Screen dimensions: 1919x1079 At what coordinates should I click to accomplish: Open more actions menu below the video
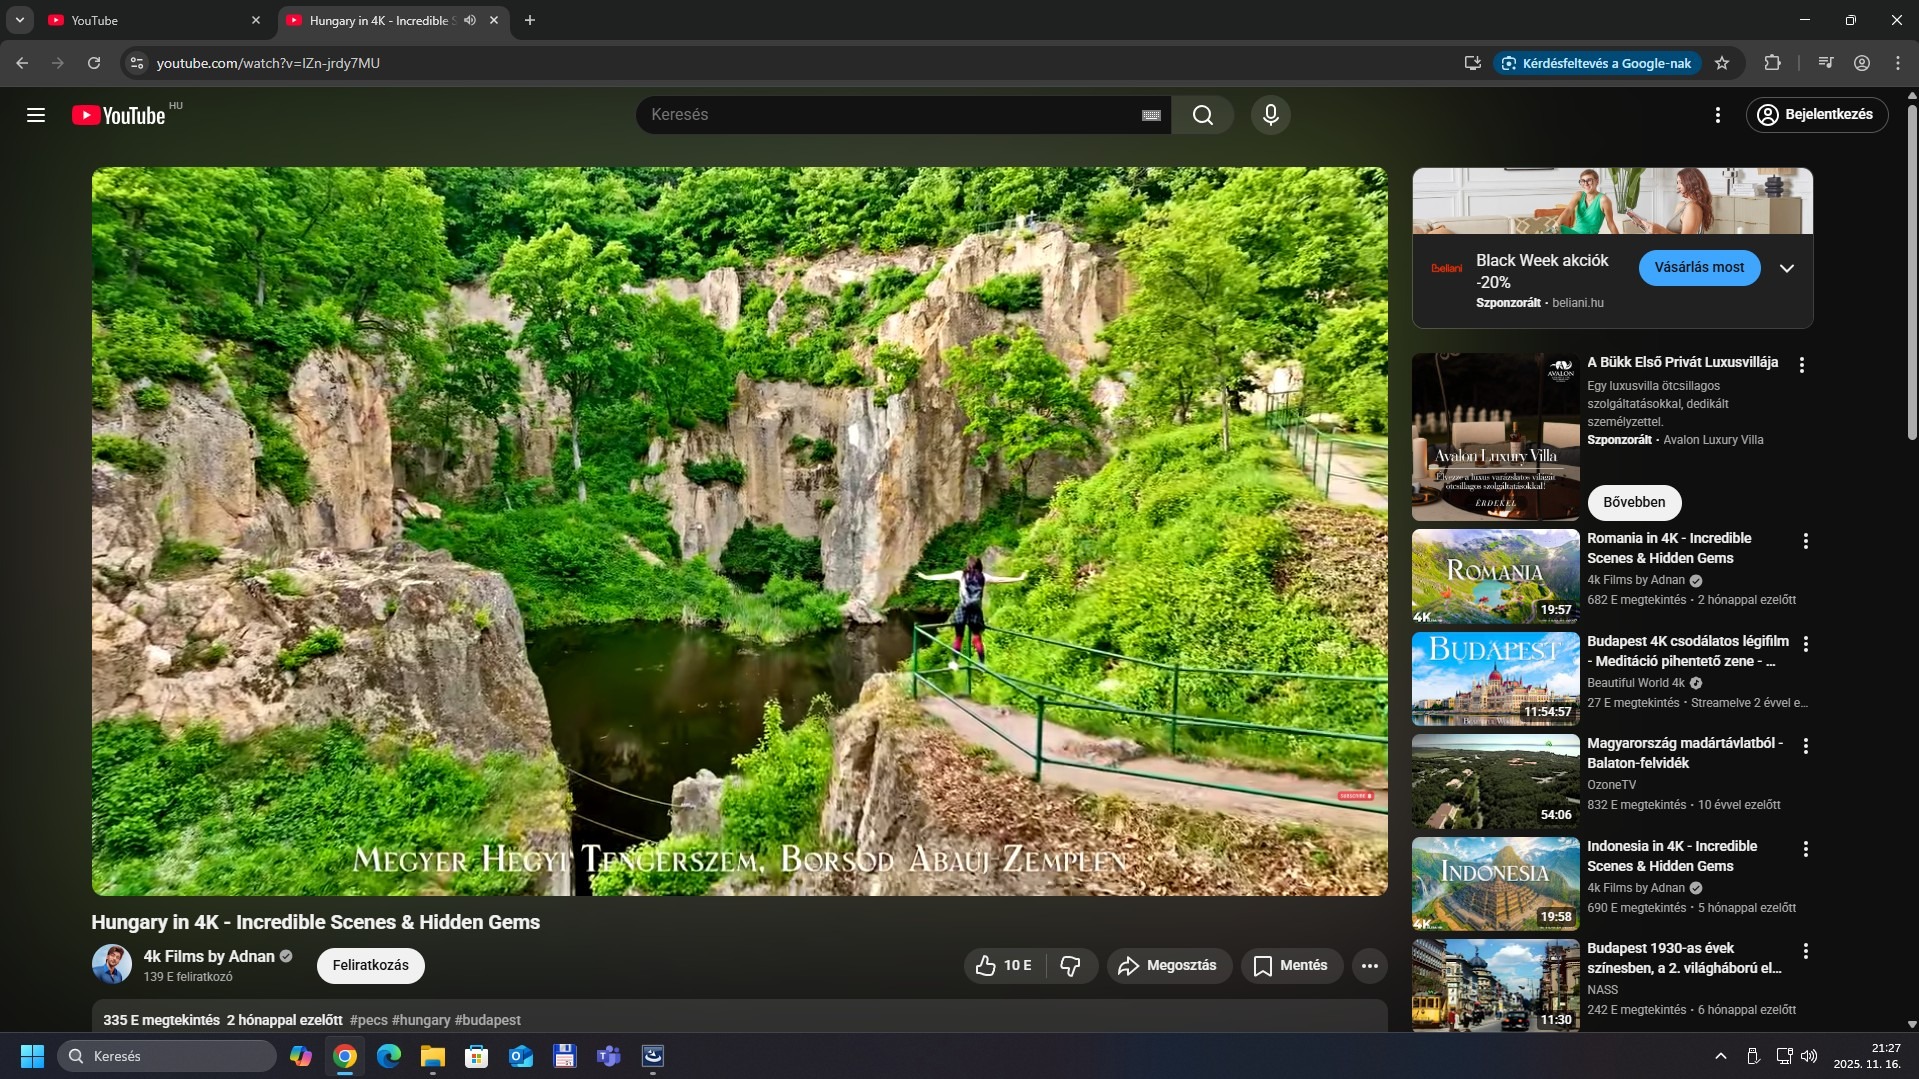tap(1369, 965)
